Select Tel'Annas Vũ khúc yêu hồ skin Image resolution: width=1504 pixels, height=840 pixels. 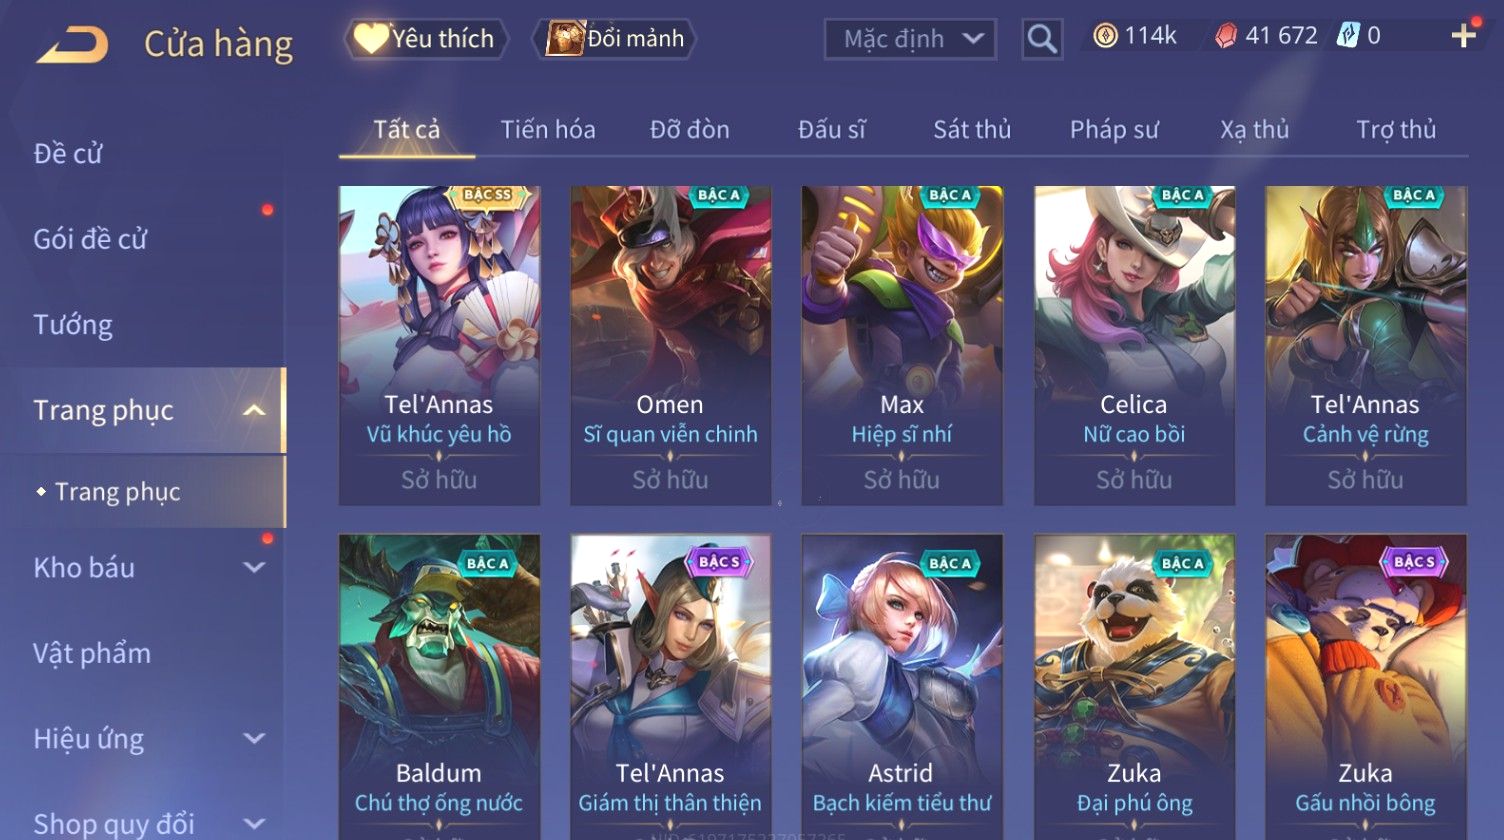(x=439, y=345)
